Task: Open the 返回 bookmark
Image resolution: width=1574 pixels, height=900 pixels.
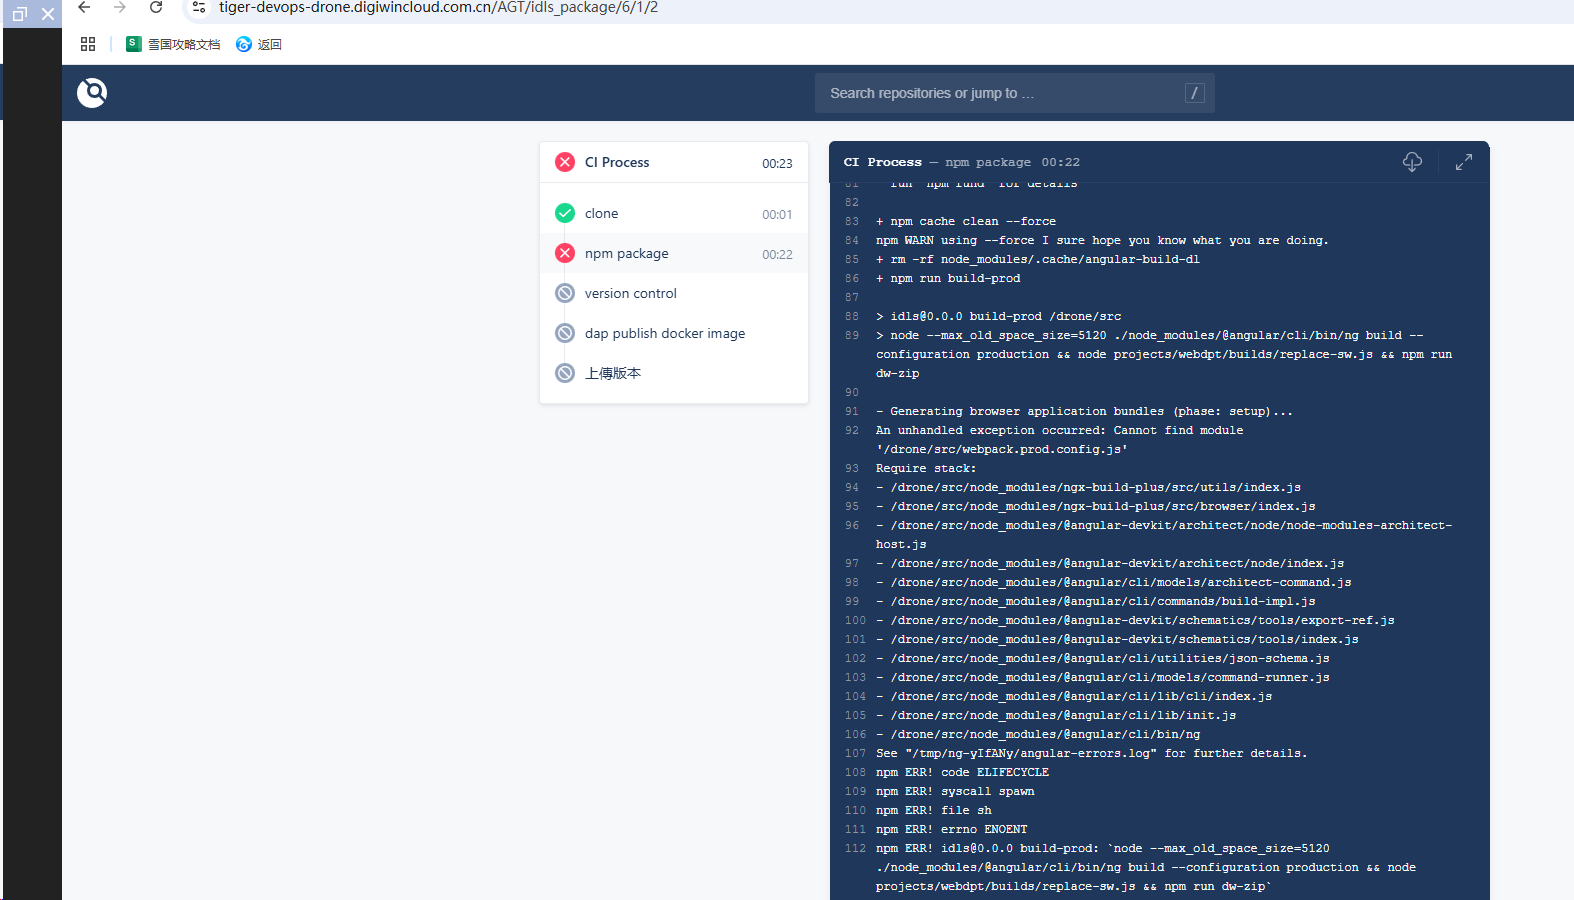Action: (x=259, y=44)
